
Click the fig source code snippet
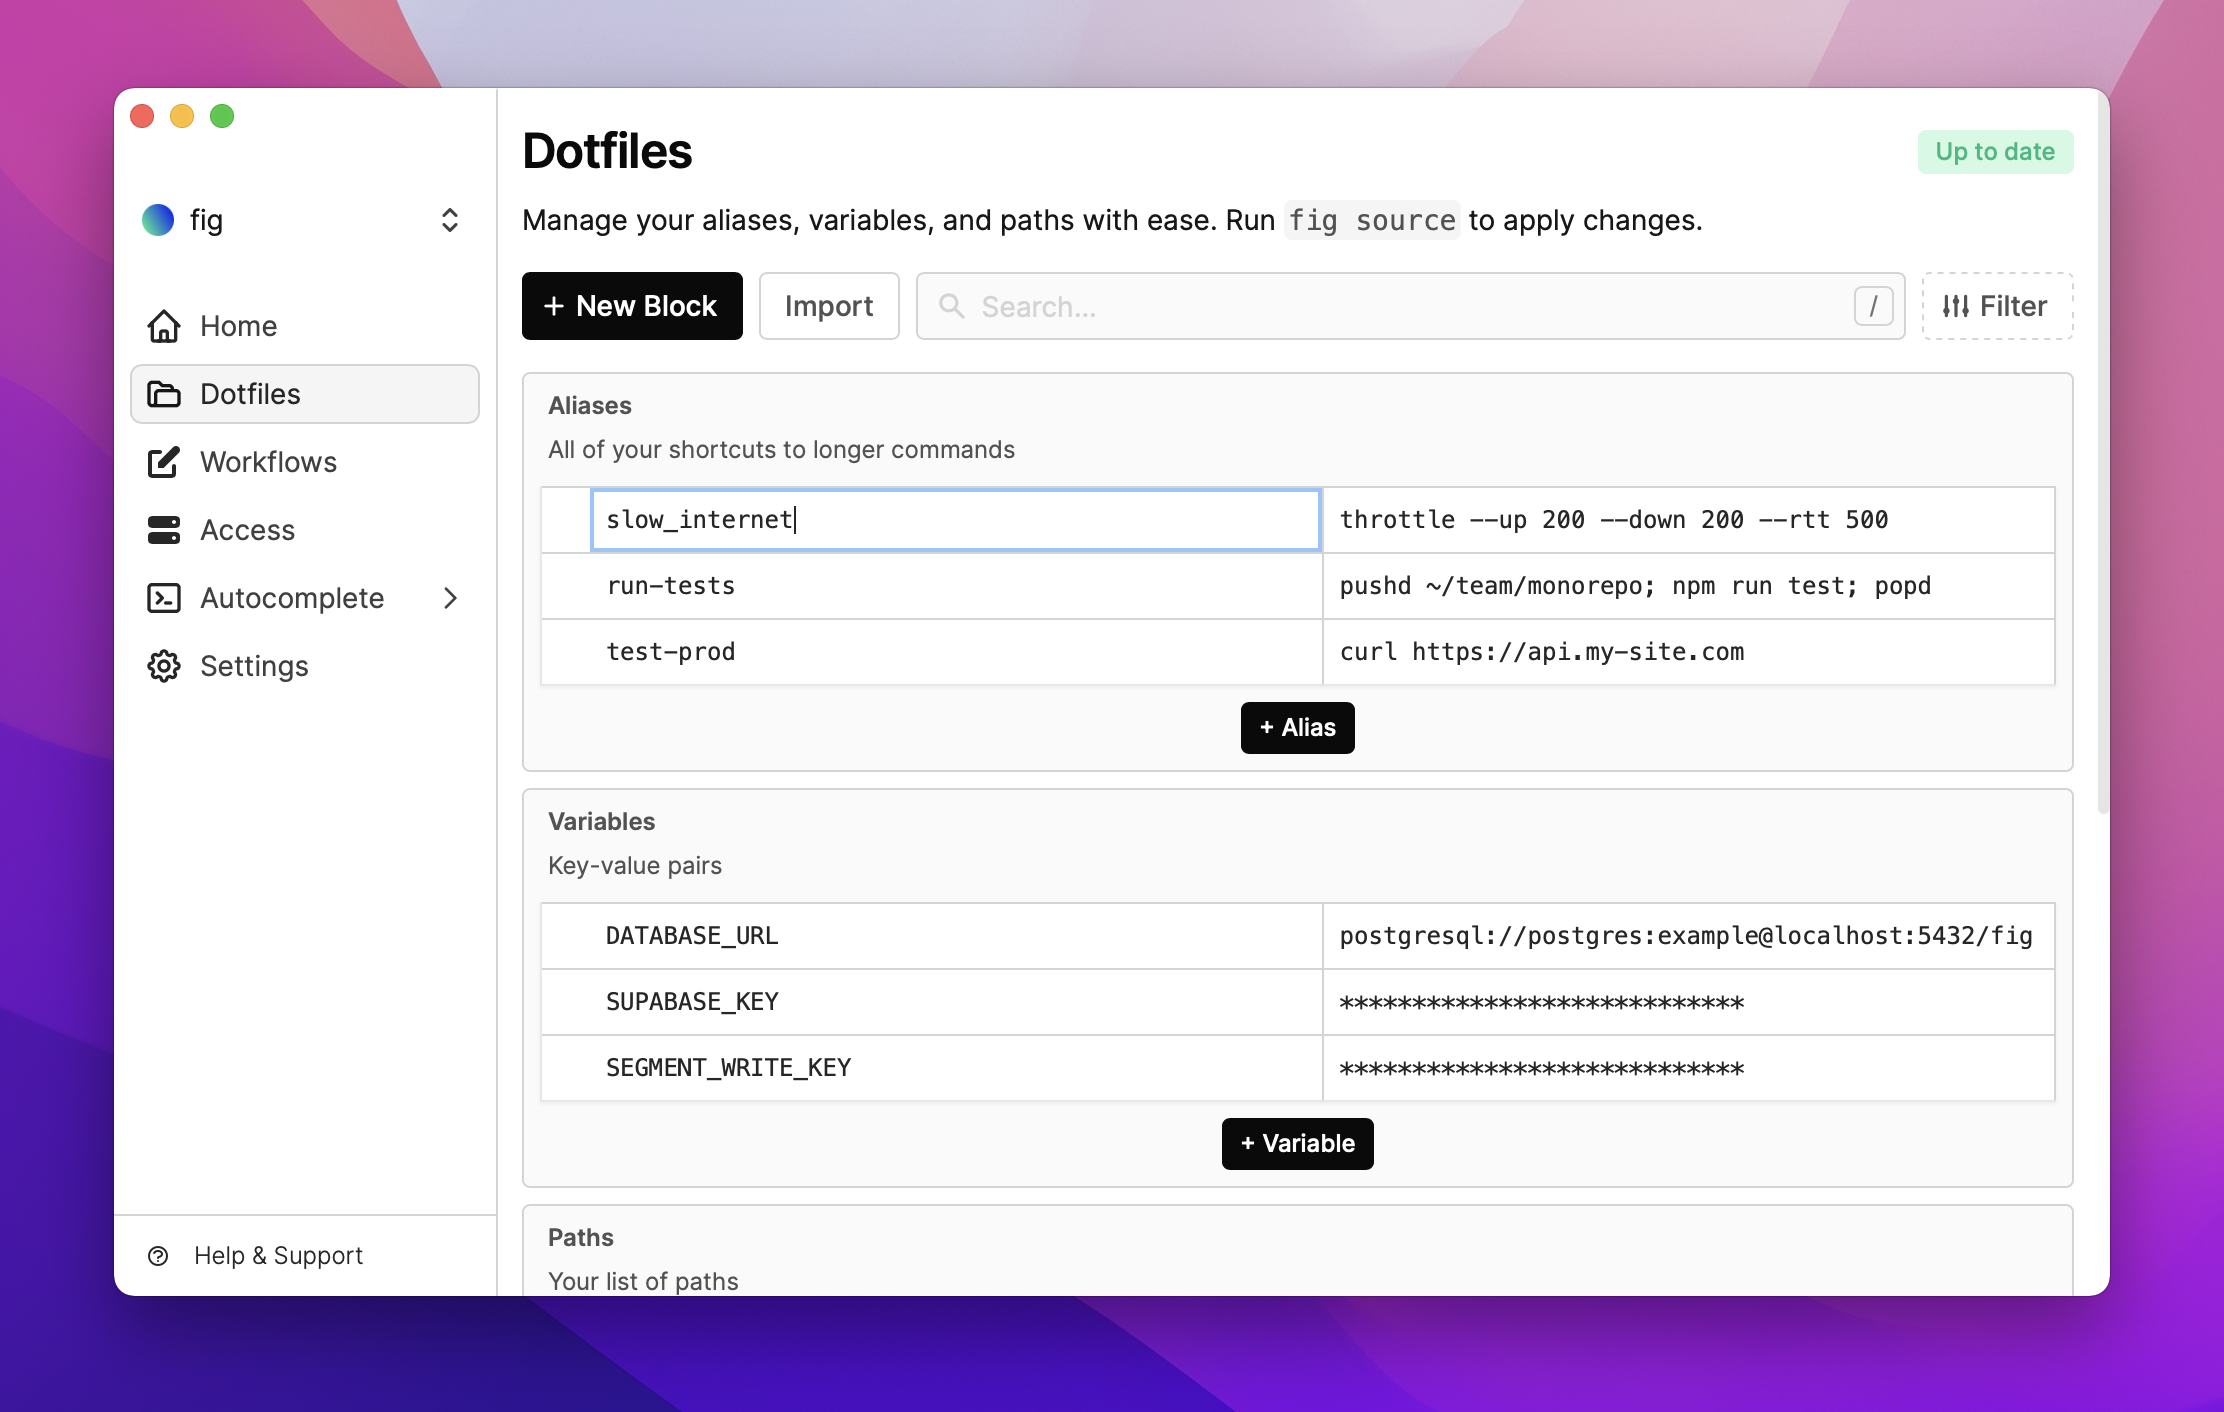tap(1371, 220)
